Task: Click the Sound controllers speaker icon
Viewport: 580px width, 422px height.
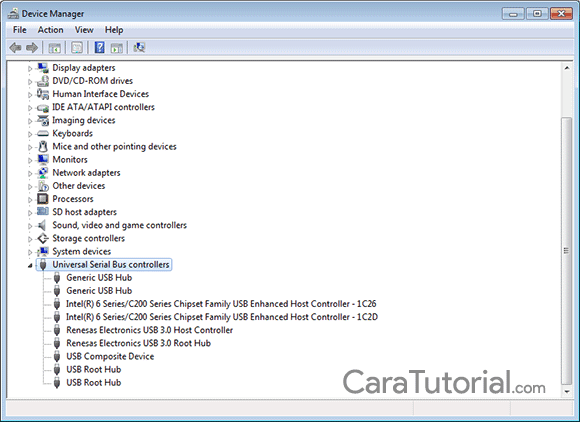Action: [x=42, y=225]
